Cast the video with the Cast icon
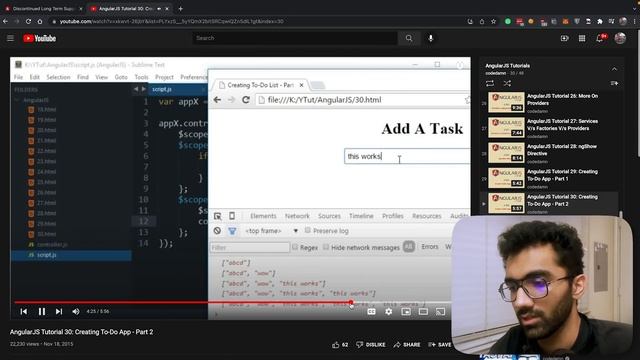The image size is (640, 360). [440, 311]
